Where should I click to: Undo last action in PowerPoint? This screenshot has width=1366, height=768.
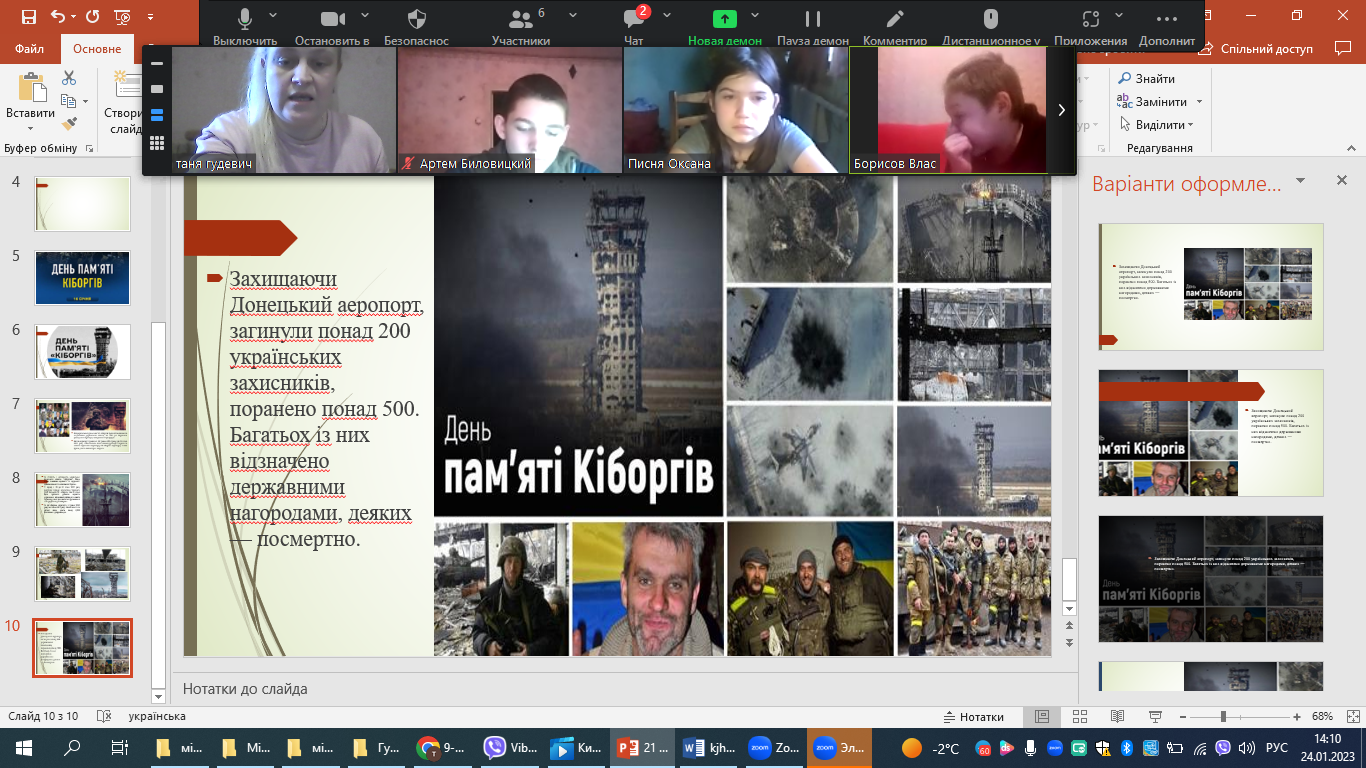[x=58, y=17]
